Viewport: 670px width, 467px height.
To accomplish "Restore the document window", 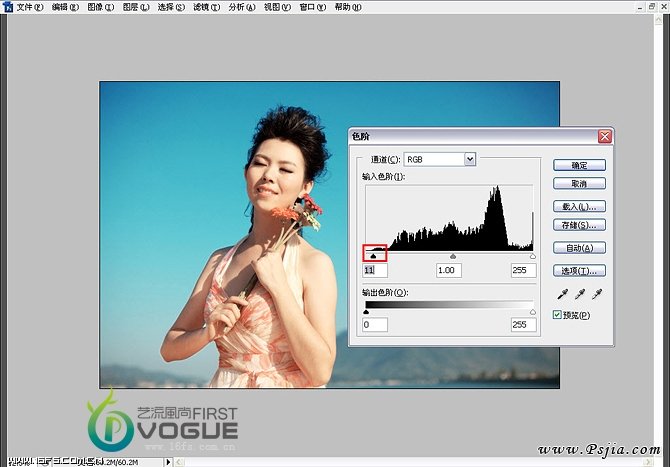I will coord(652,7).
